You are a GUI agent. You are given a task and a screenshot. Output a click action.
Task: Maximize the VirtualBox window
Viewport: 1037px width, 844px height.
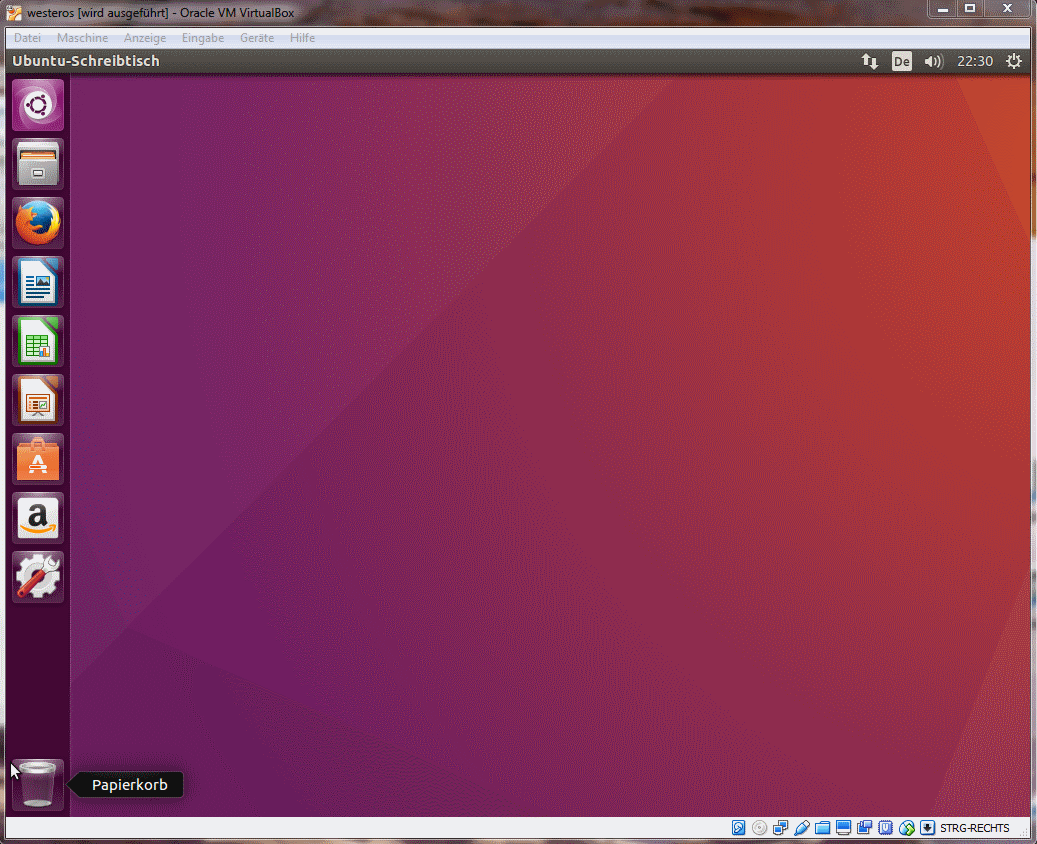point(970,9)
